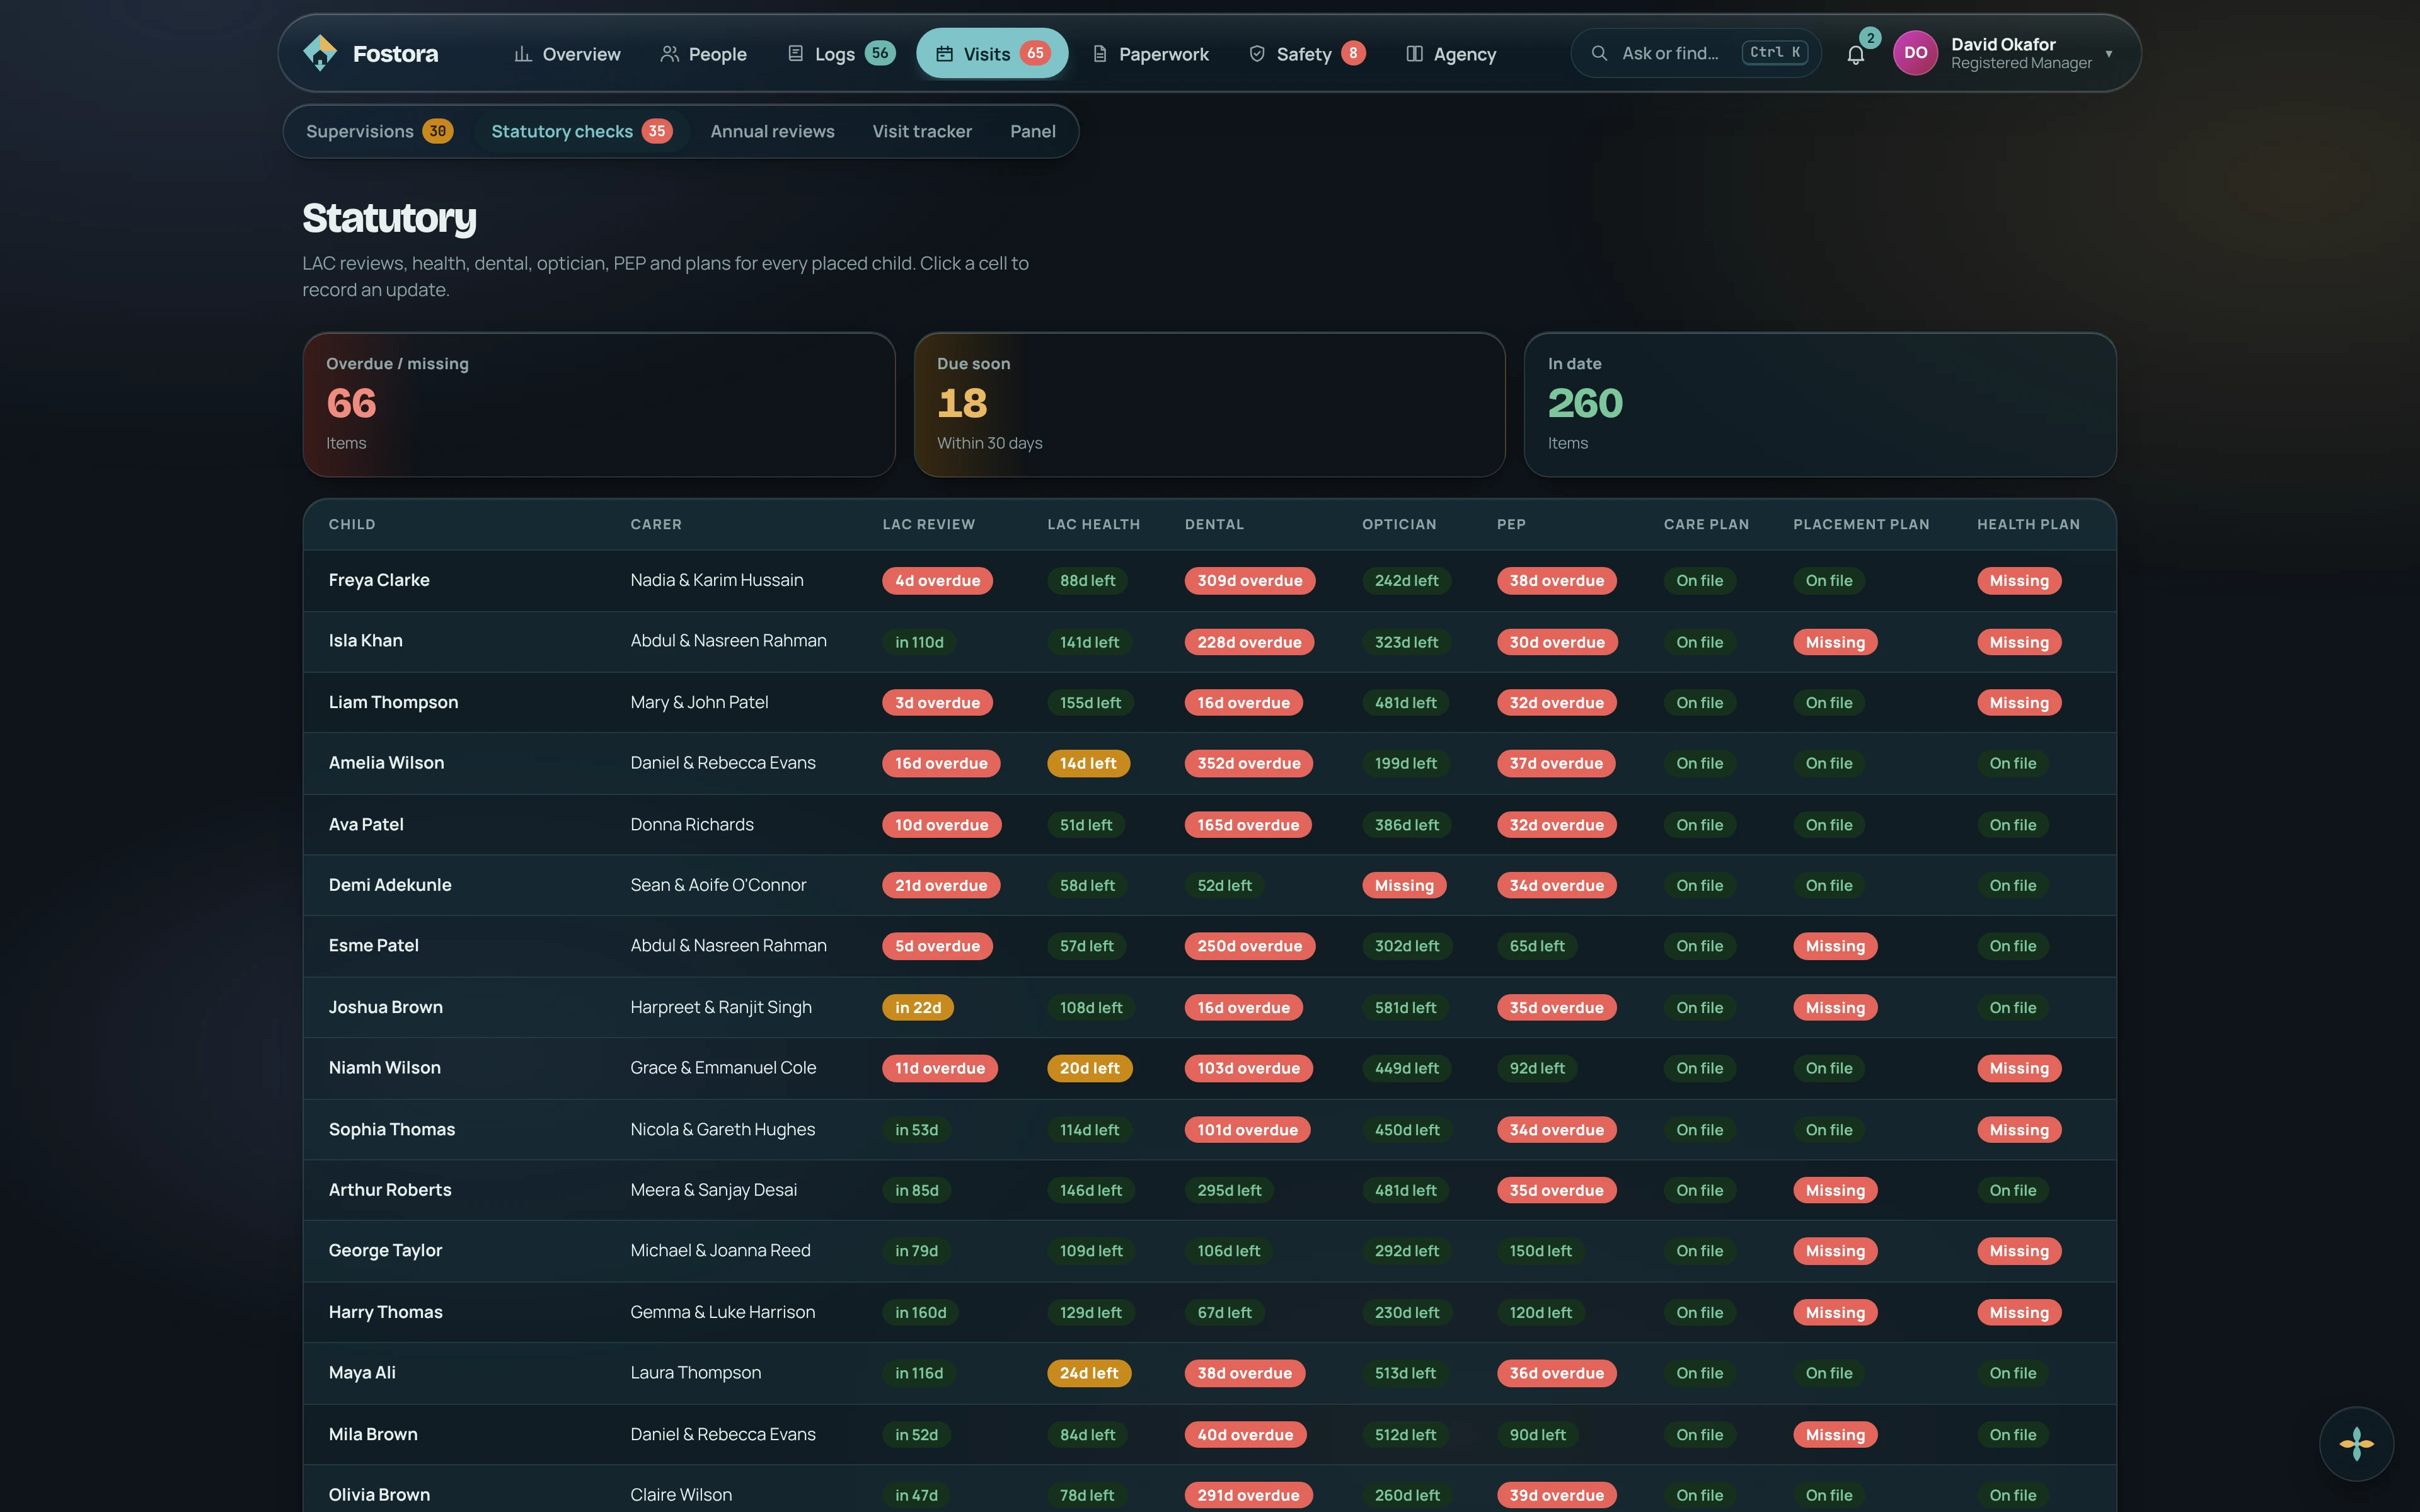Open the Overdue / missing summary card

tap(598, 404)
